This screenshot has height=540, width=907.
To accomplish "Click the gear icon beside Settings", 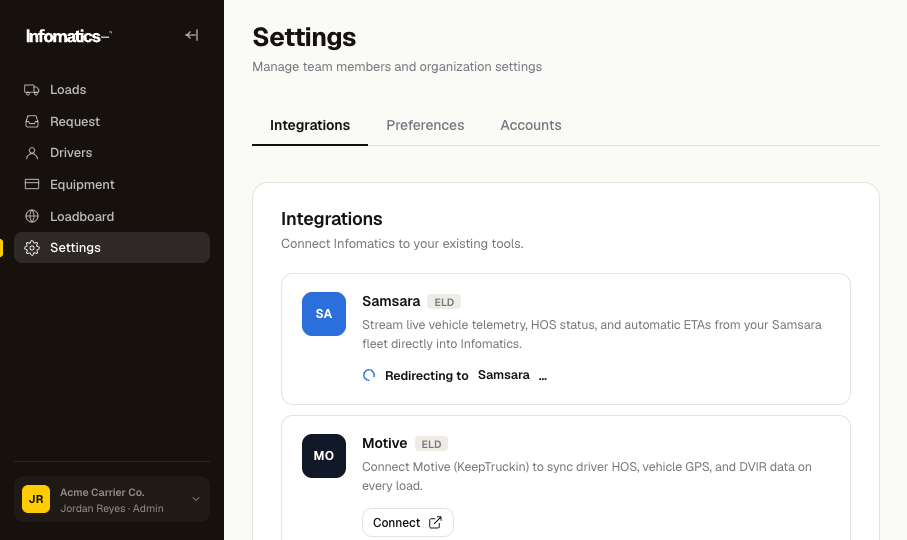I will tap(32, 247).
